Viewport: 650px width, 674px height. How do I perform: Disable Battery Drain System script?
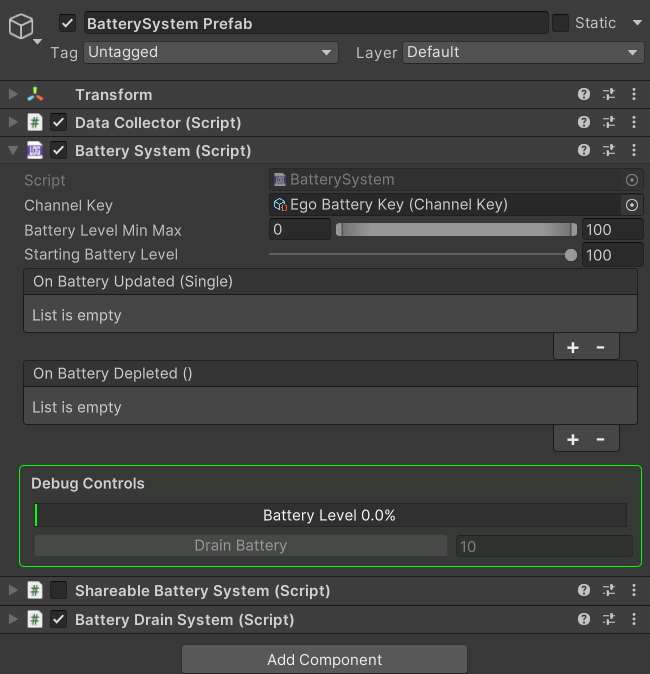[x=58, y=619]
